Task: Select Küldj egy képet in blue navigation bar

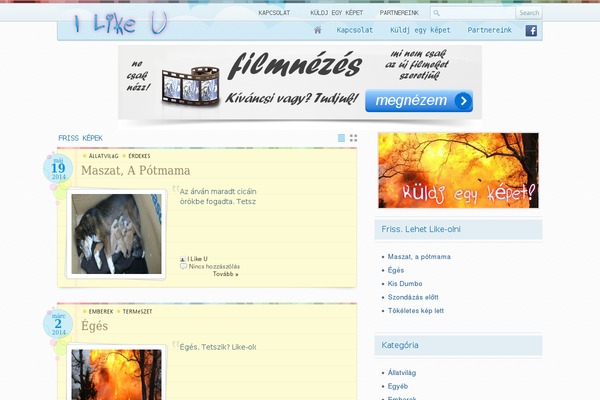Action: (x=420, y=30)
